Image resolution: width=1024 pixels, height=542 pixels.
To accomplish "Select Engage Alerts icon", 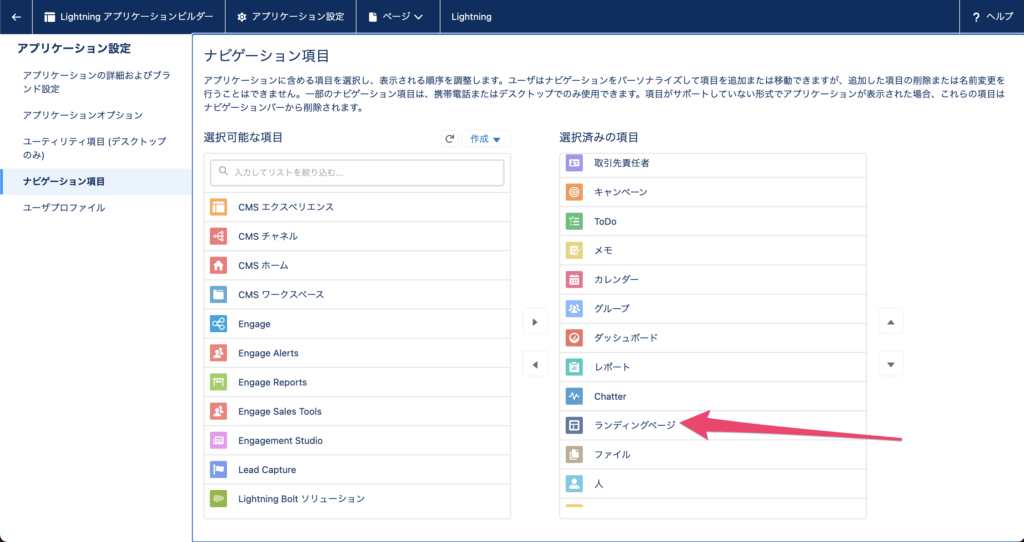I will pos(218,353).
